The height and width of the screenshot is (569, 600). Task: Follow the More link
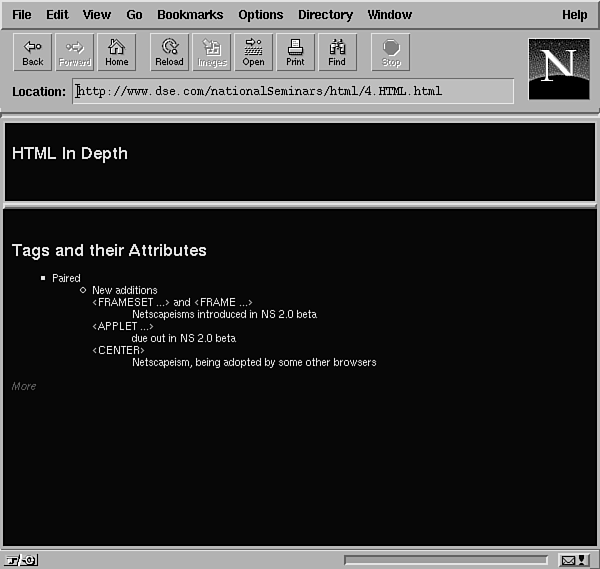(24, 386)
